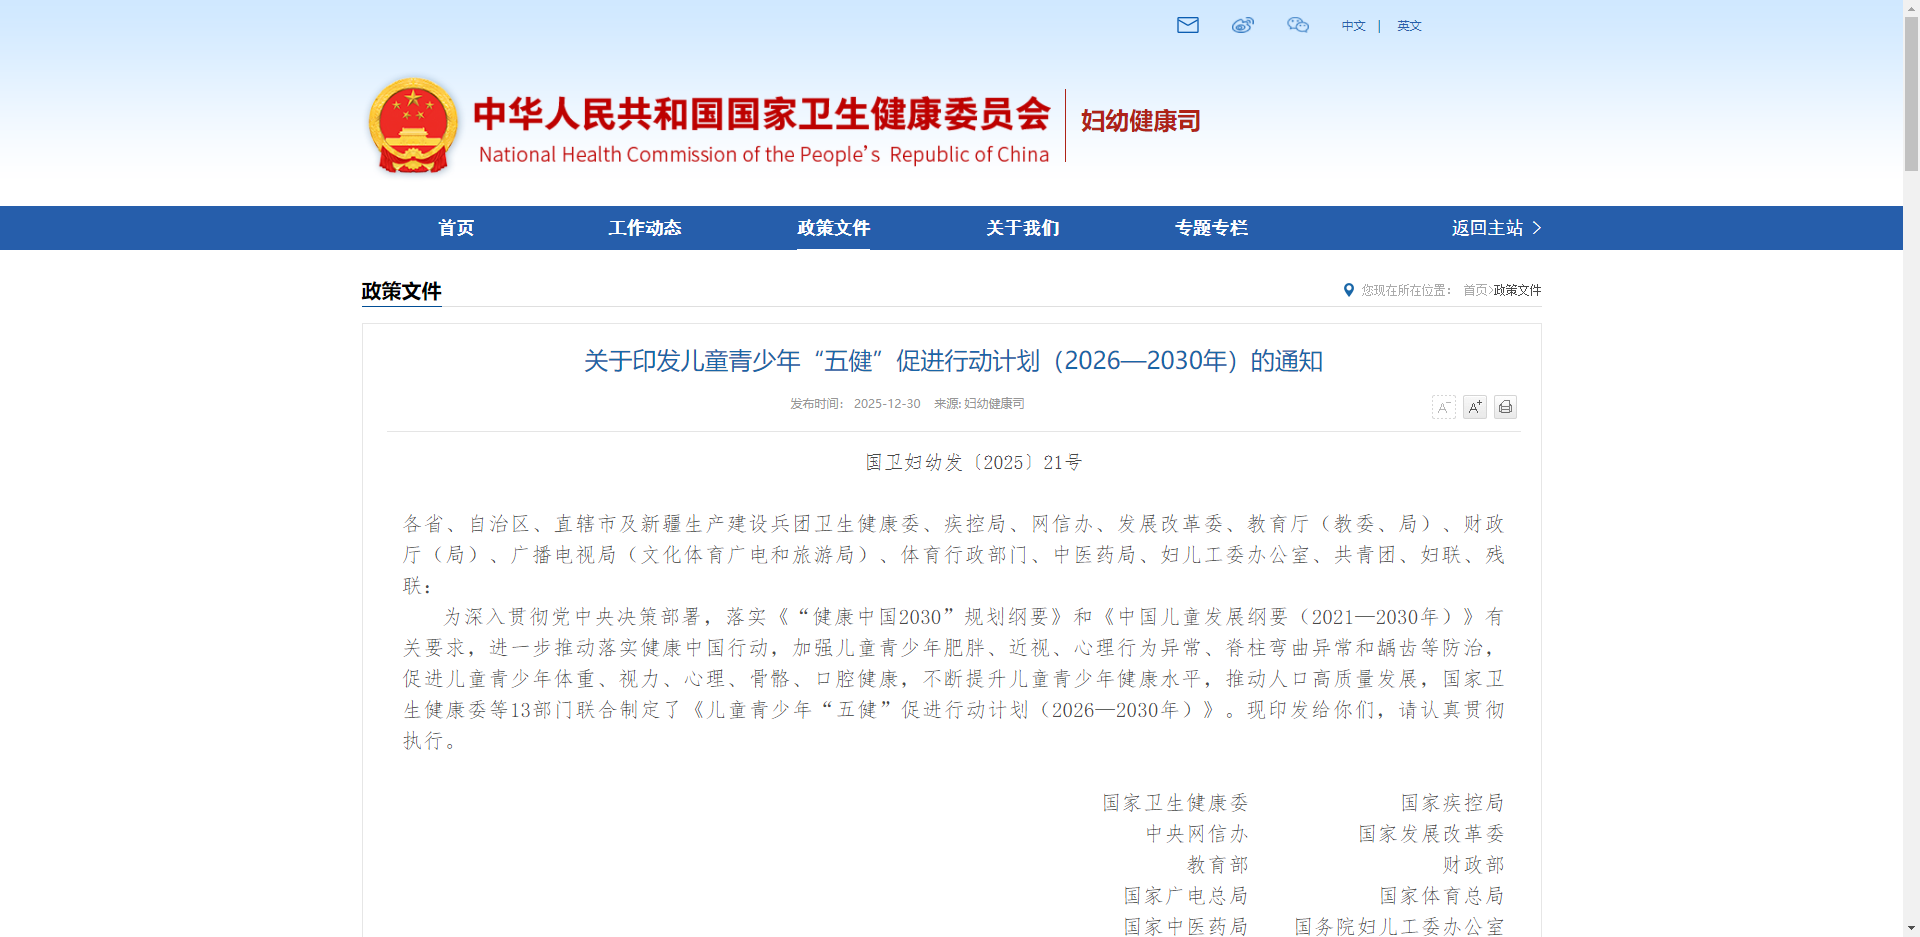The height and width of the screenshot is (937, 1920).
Task: Click the email envelope icon in header
Action: tap(1187, 25)
